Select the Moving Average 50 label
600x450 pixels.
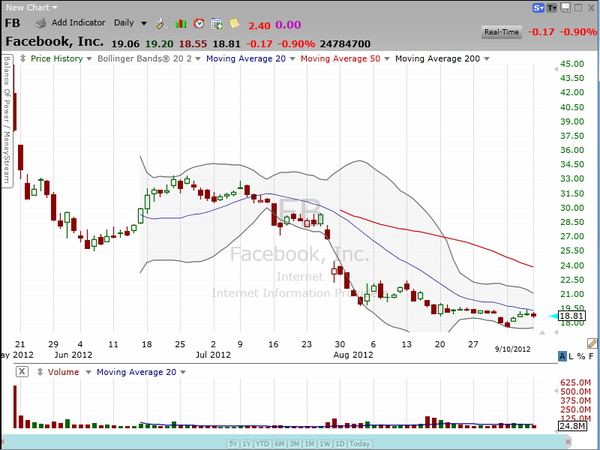(344, 59)
